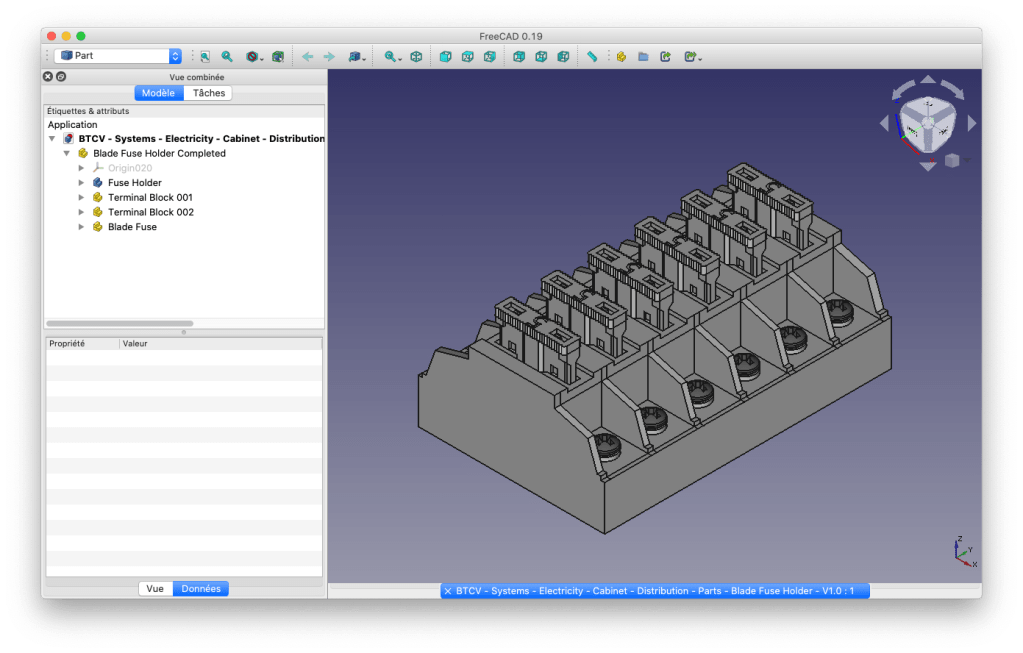Close the Blade Fuse Holder document tab
Image resolution: width=1023 pixels, height=653 pixels.
coord(448,591)
